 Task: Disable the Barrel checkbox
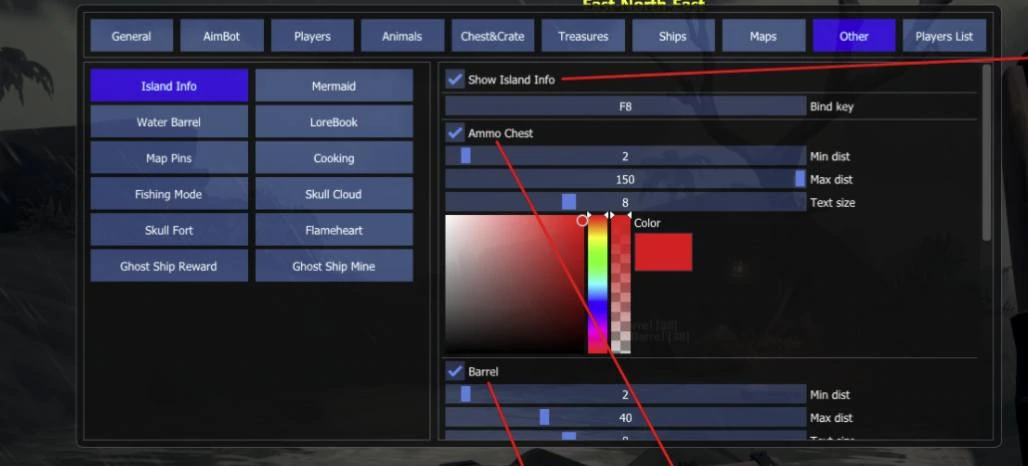pyautogui.click(x=455, y=372)
